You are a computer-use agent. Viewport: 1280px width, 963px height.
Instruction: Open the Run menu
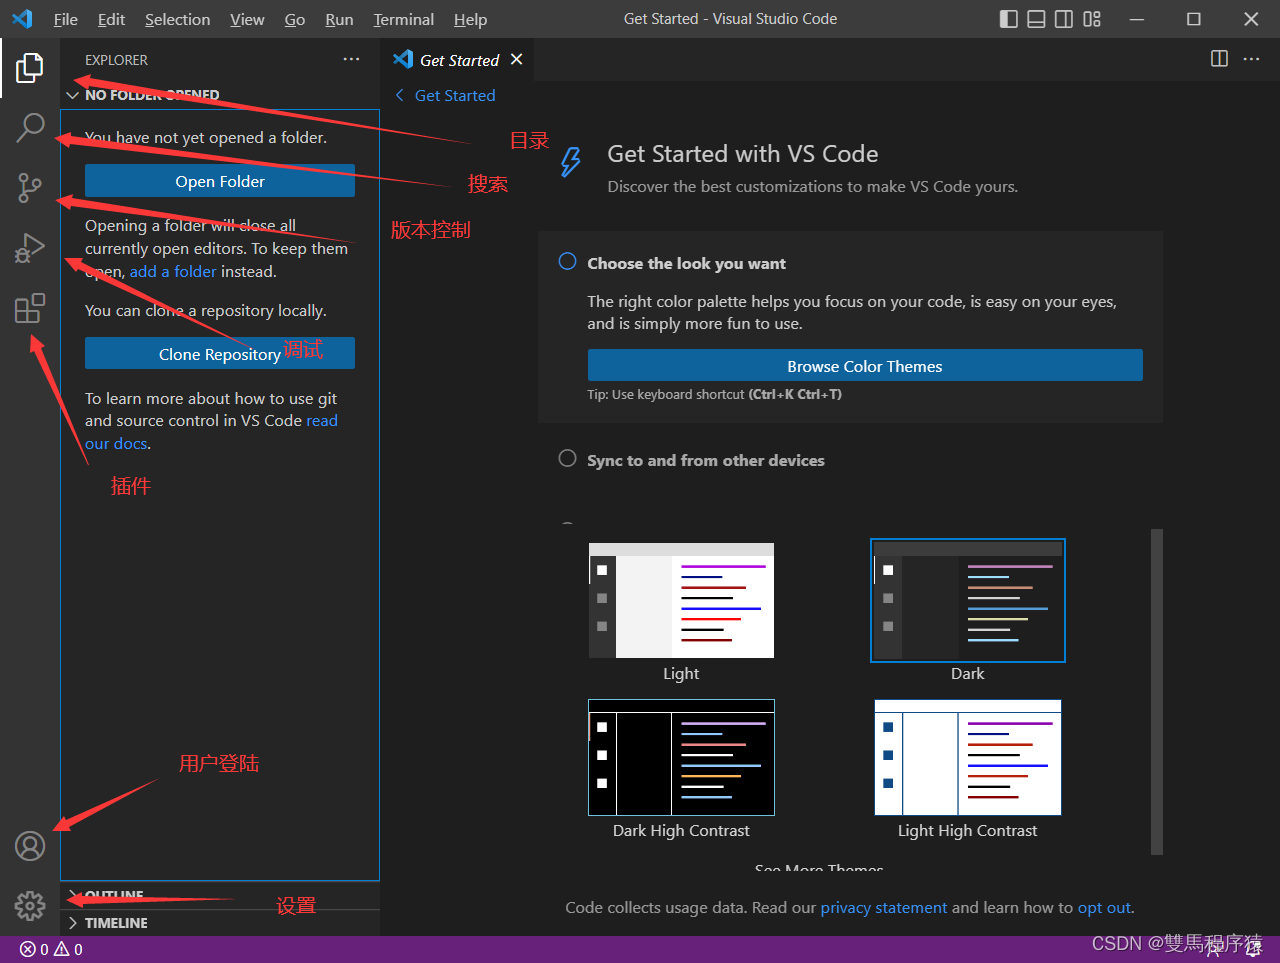point(339,19)
